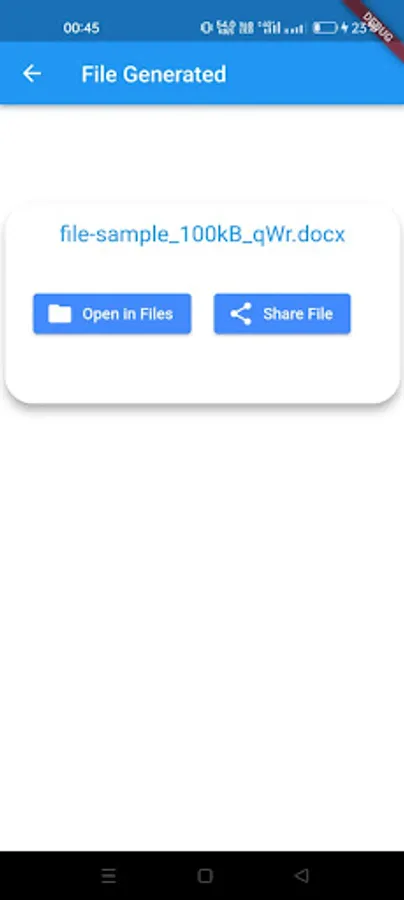Open Android recents with three-line nav icon
Viewport: 404px width, 900px height.
pyautogui.click(x=108, y=875)
